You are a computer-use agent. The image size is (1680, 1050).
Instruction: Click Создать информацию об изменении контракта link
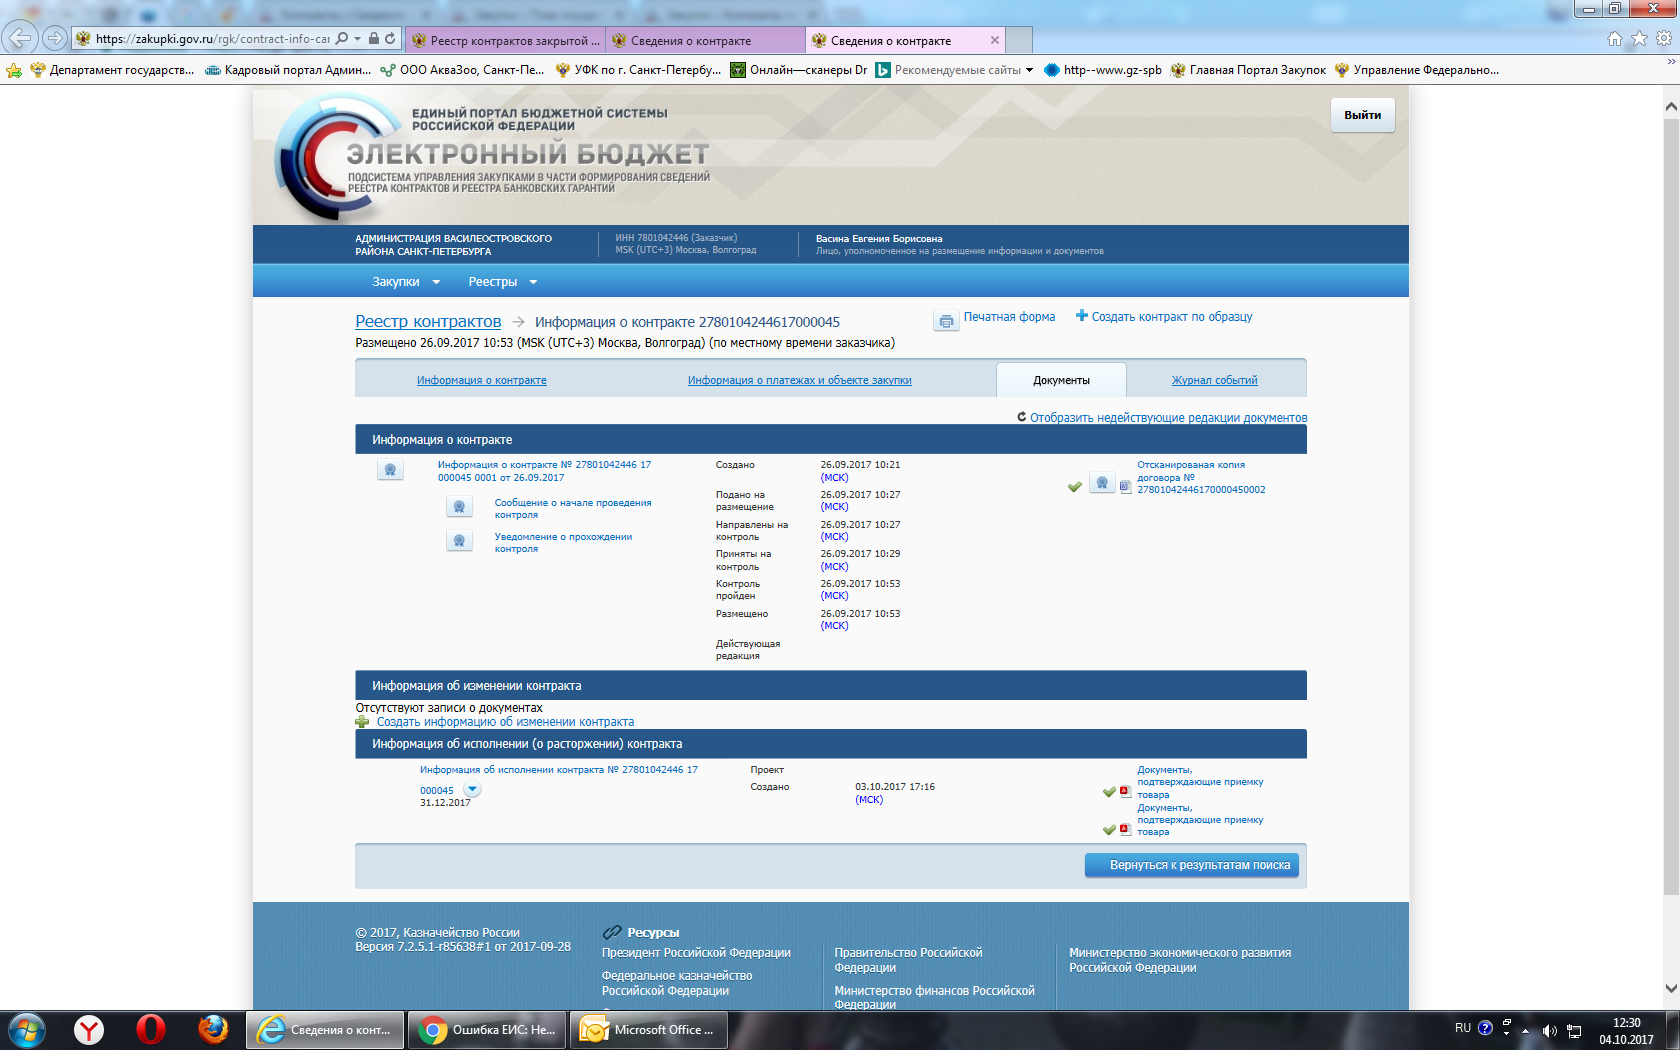coord(505,722)
